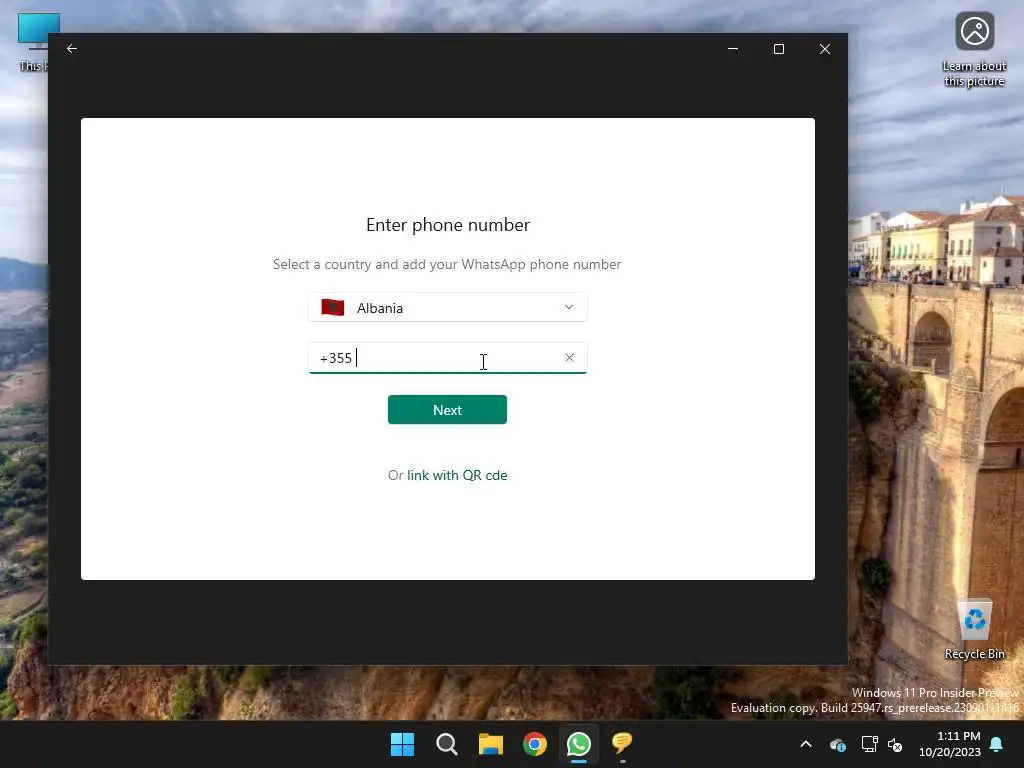Viewport: 1024px width, 768px height.
Task: Open clock showing 1:11 PM
Action: [x=950, y=744]
